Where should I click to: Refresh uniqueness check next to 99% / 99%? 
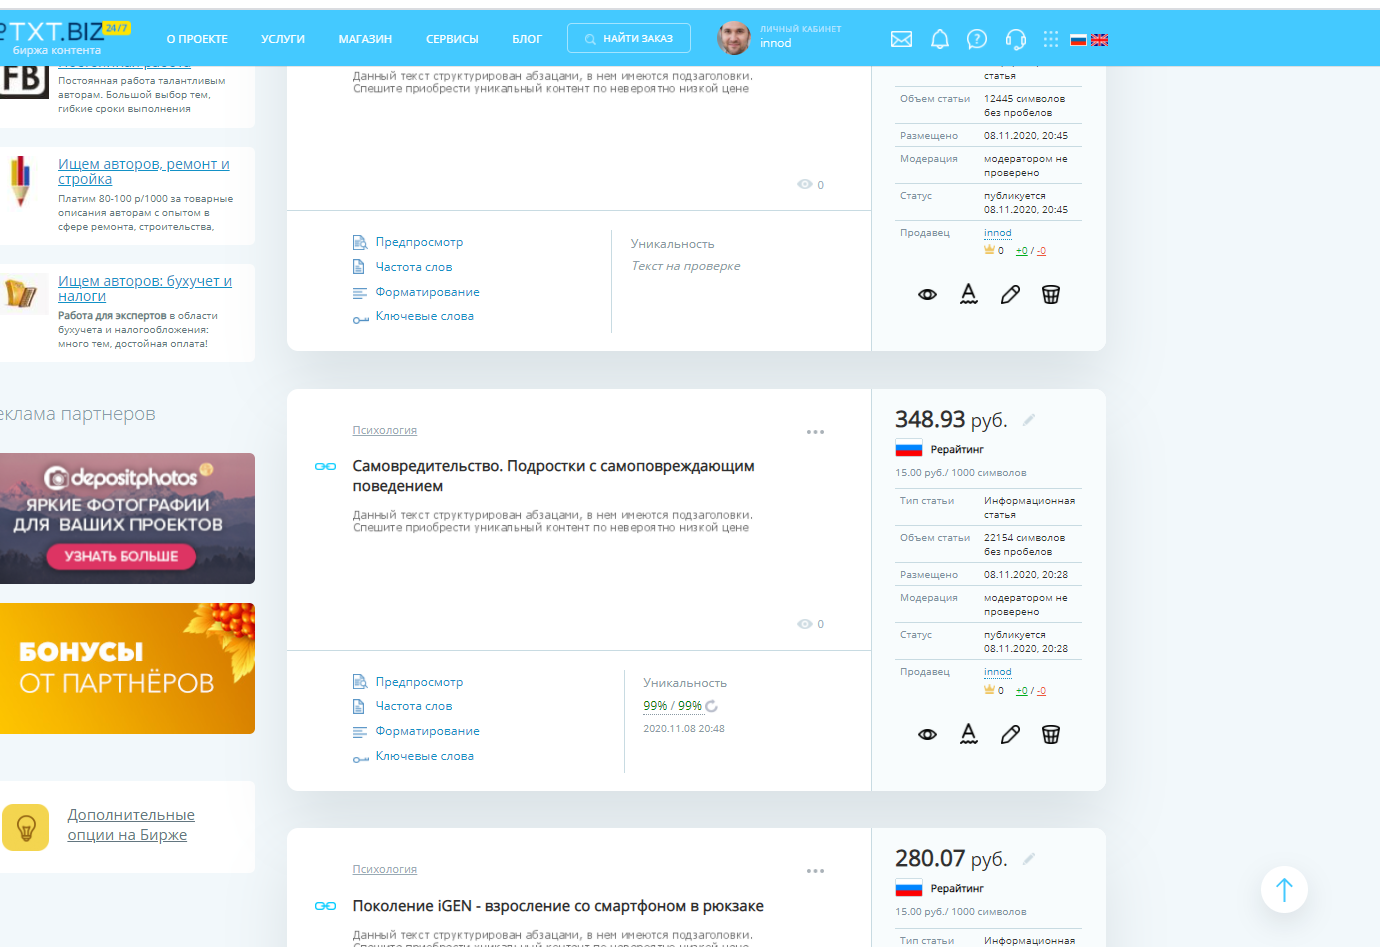[x=712, y=707]
